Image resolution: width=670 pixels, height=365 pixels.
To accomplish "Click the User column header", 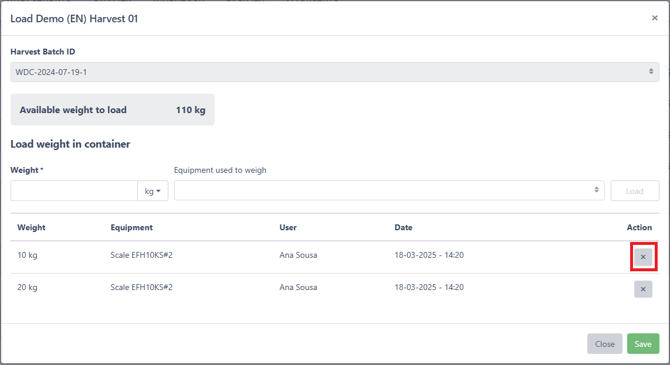I will pos(288,227).
